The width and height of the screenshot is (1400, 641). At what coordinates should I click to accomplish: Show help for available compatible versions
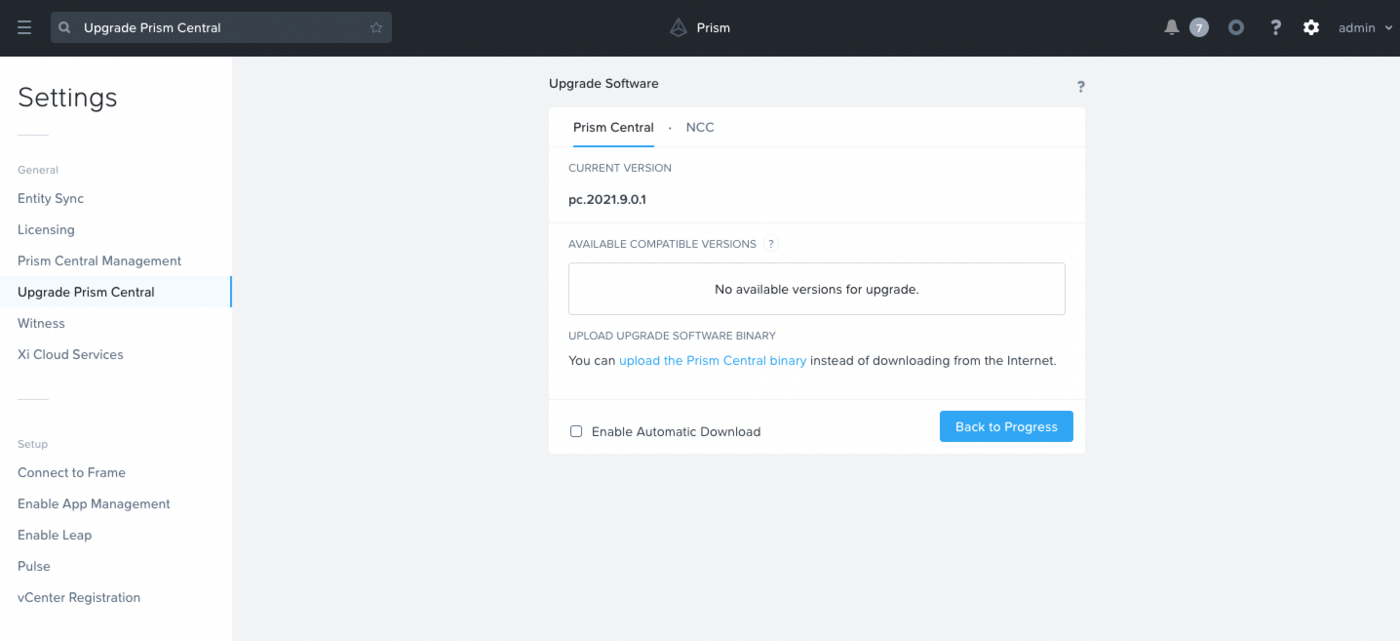coord(771,244)
